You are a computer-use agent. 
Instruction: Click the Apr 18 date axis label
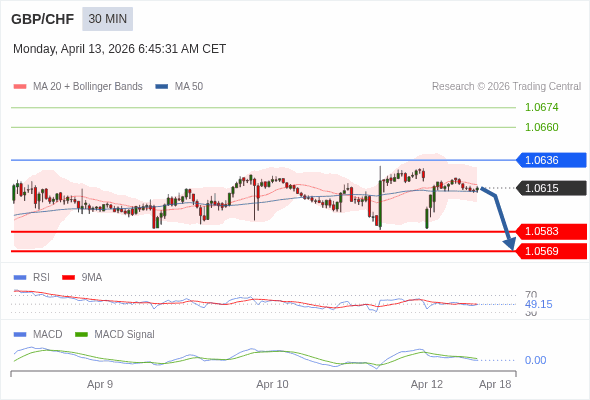tap(495, 385)
